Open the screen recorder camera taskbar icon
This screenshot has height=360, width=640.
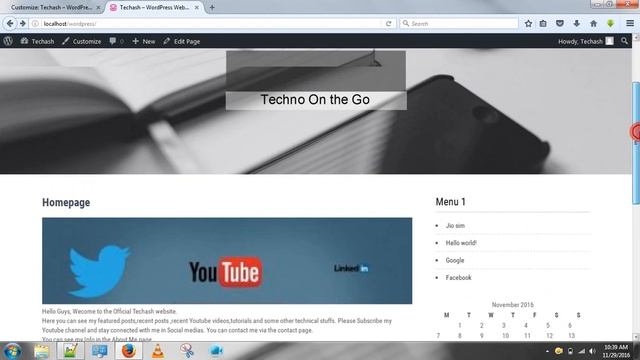216,351
